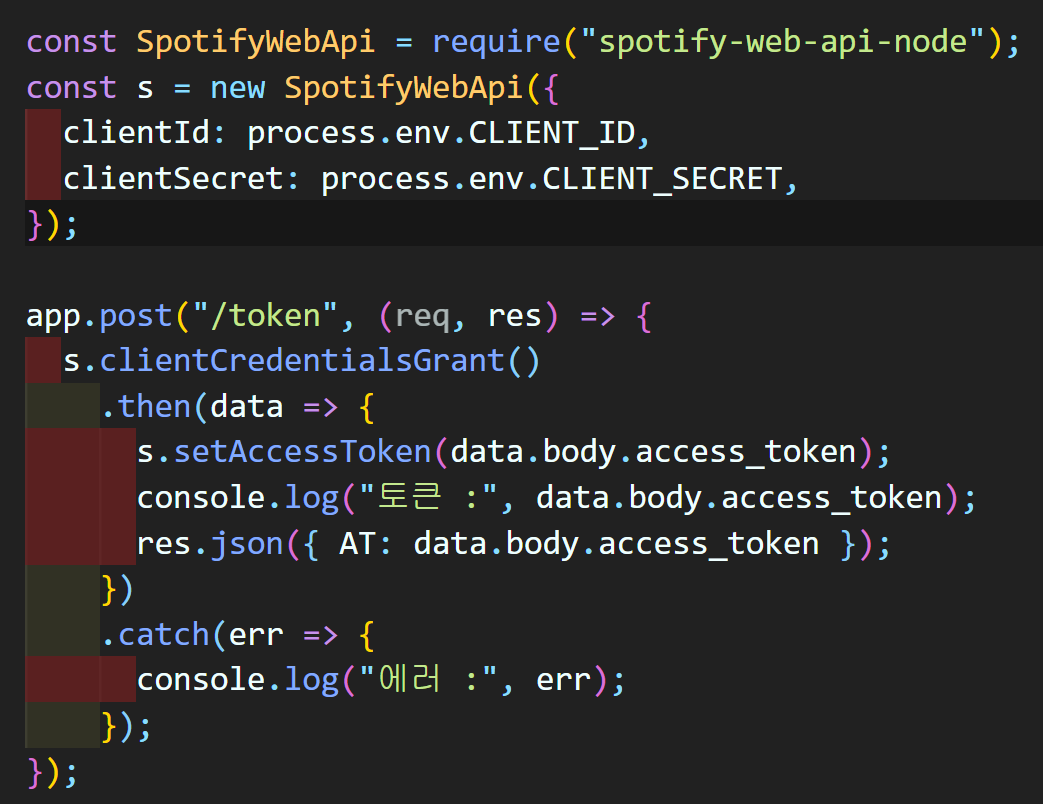The image size is (1043, 804).
Task: Click the "에러 :" string literal
Action: click(428, 680)
